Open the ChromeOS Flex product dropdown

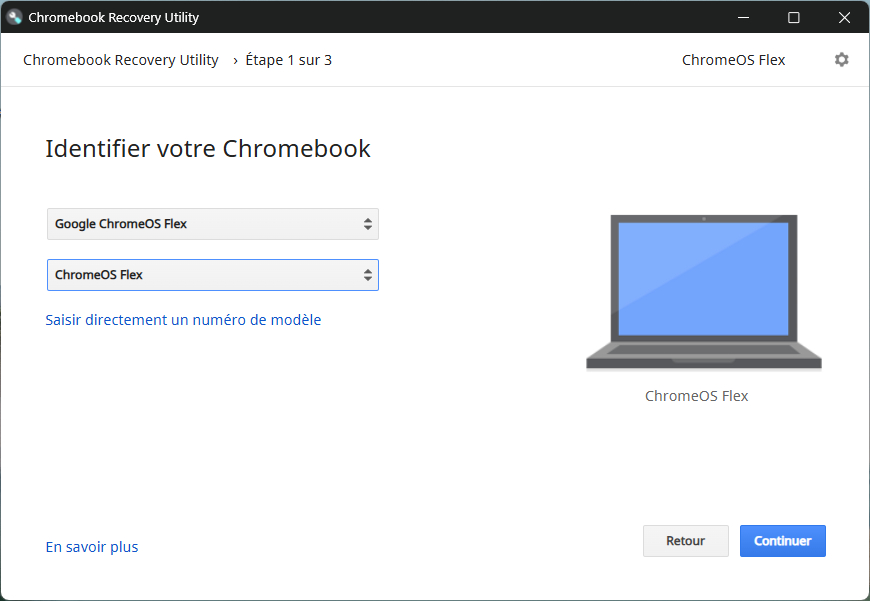(x=212, y=275)
